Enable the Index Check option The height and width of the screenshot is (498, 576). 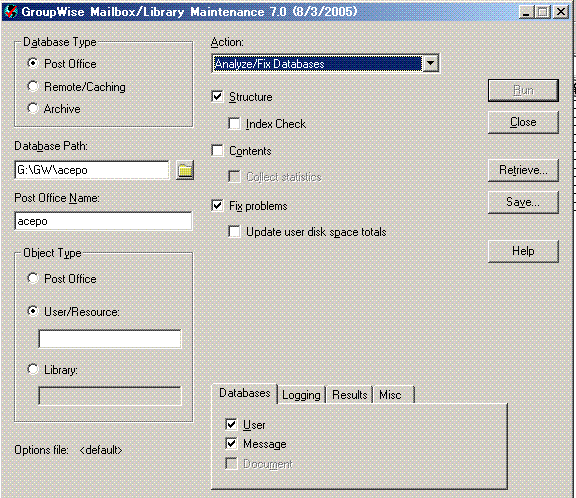pyautogui.click(x=234, y=123)
